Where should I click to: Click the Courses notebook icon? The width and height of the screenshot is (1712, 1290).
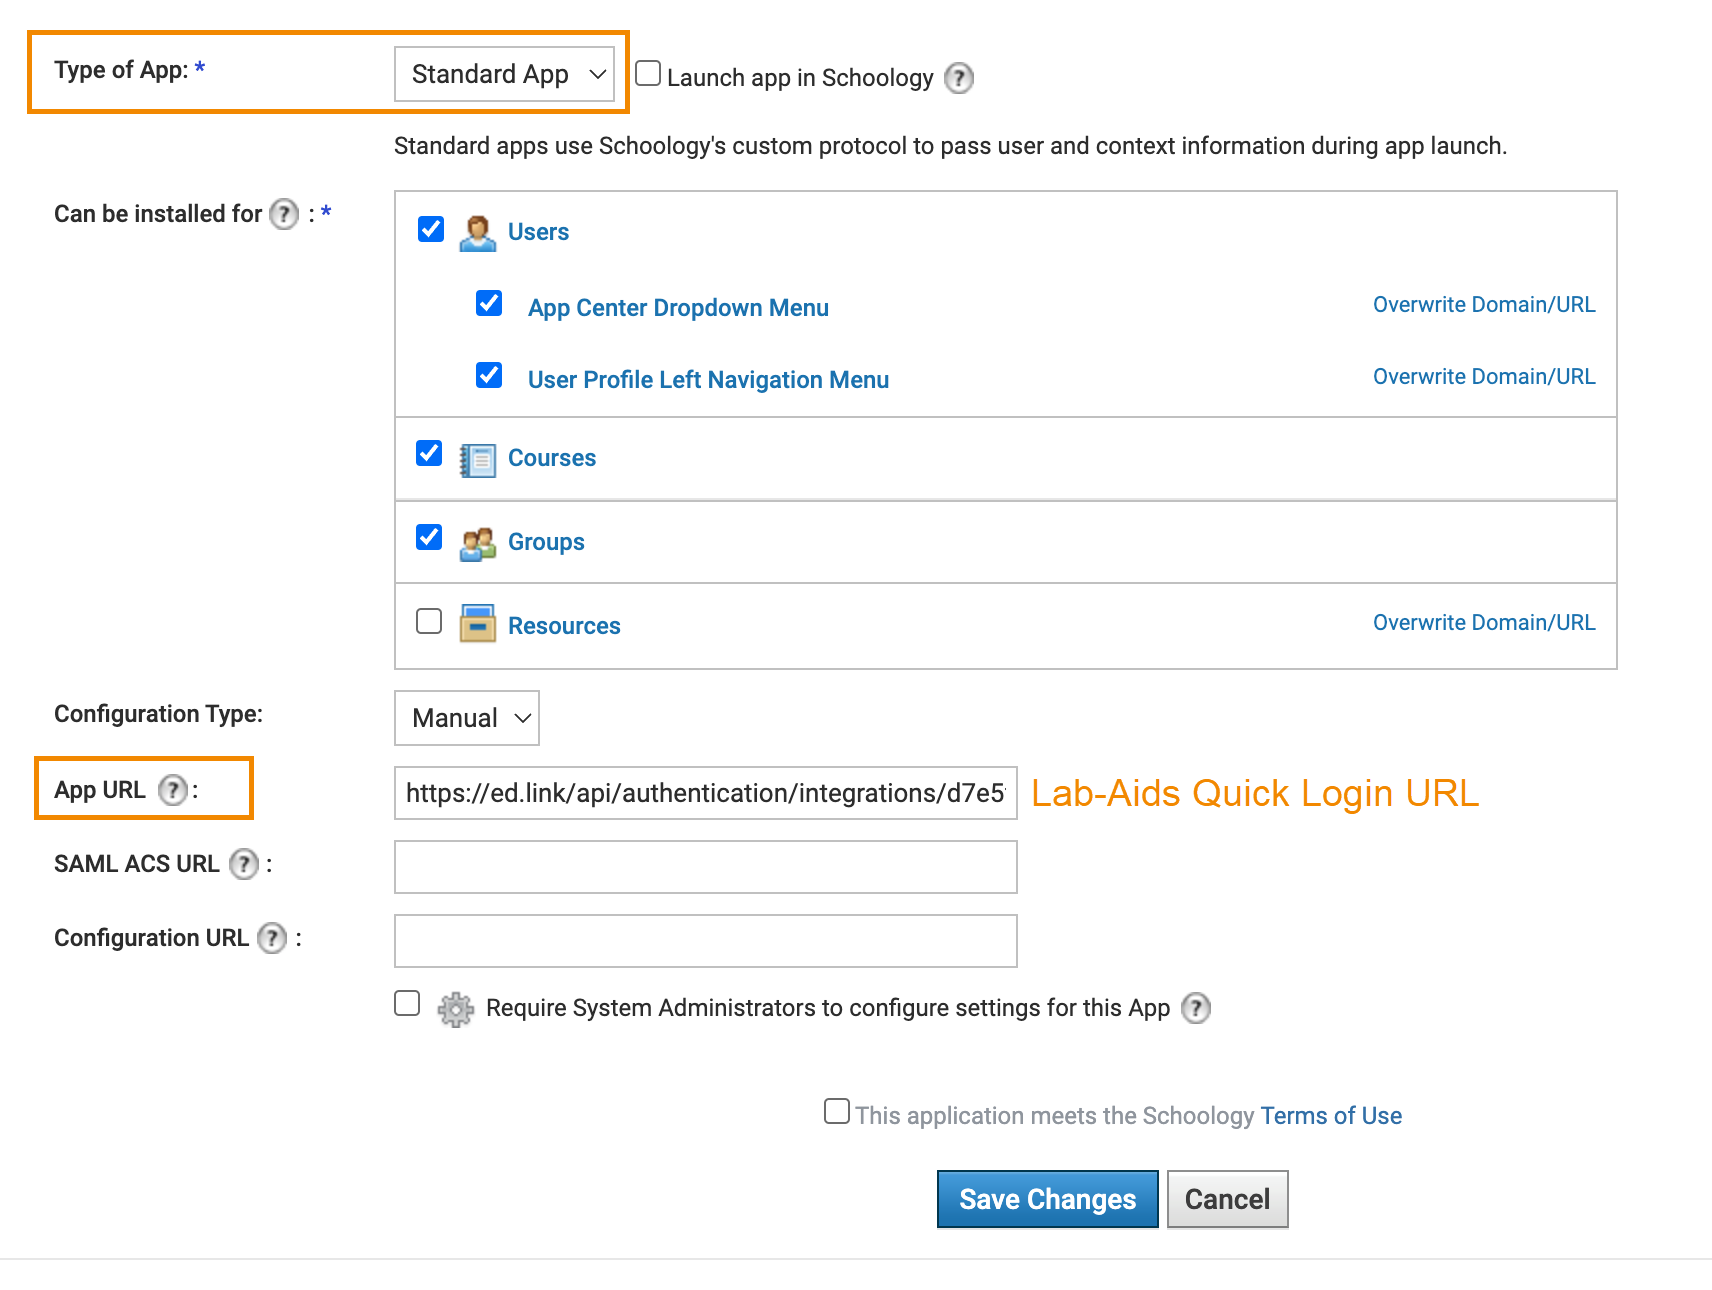[x=477, y=460]
